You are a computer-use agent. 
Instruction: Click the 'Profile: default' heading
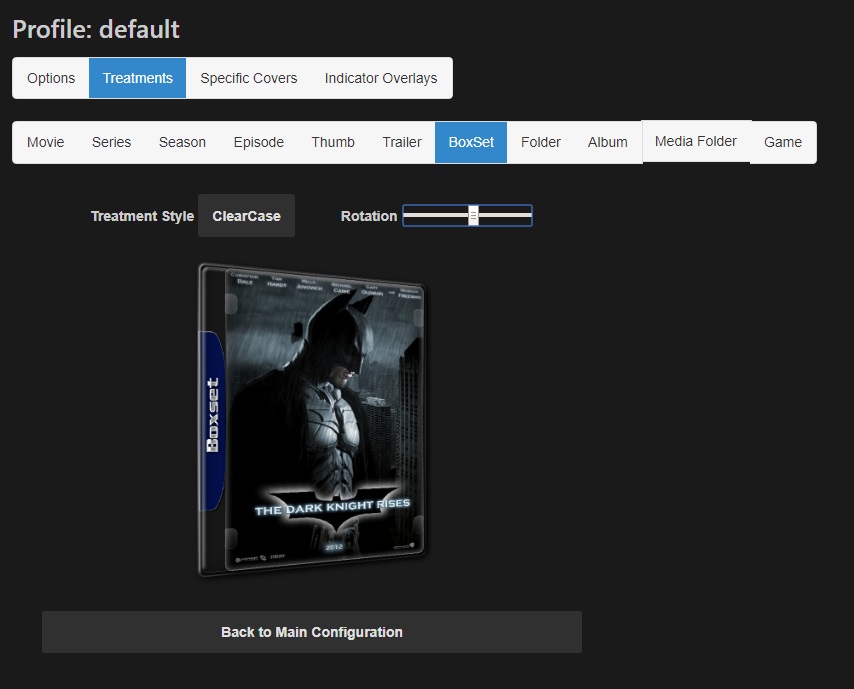(x=96, y=29)
